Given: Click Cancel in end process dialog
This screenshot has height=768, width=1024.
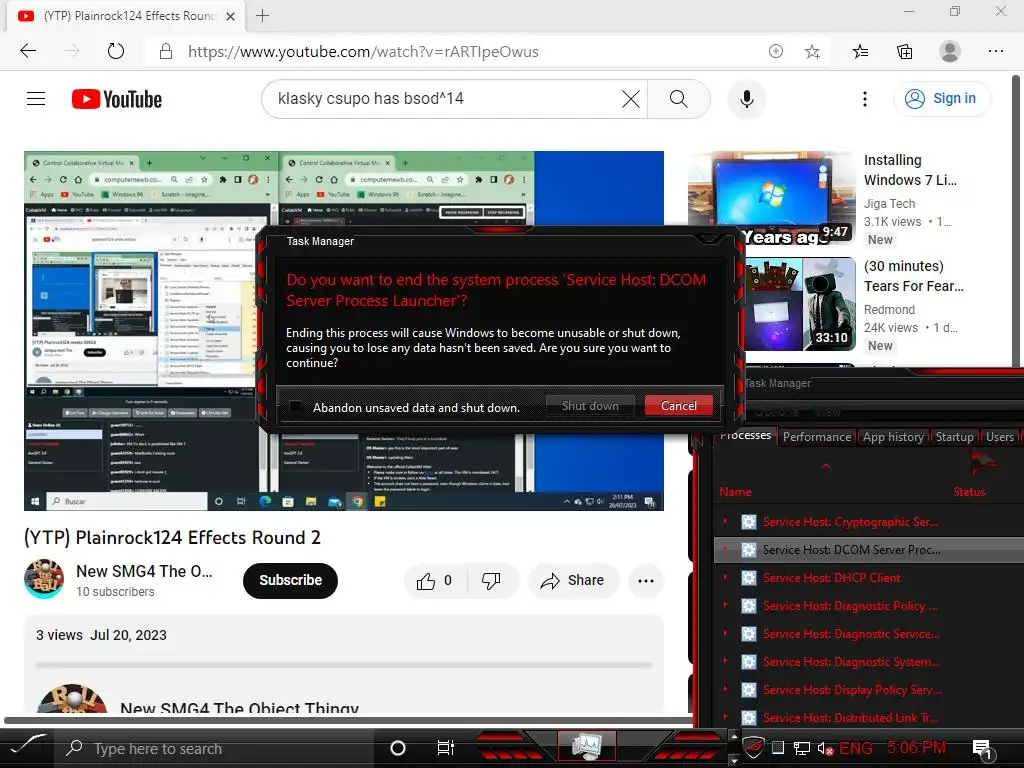Looking at the screenshot, I should pyautogui.click(x=679, y=406).
